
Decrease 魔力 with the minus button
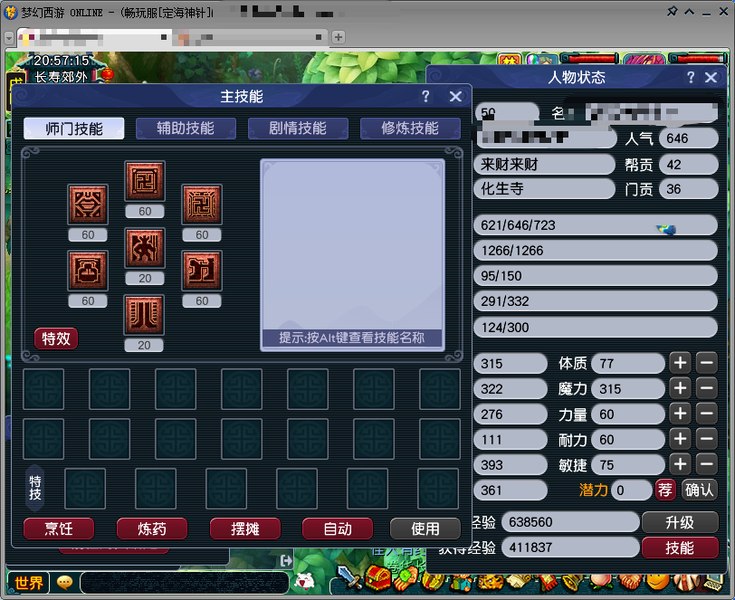click(x=707, y=388)
